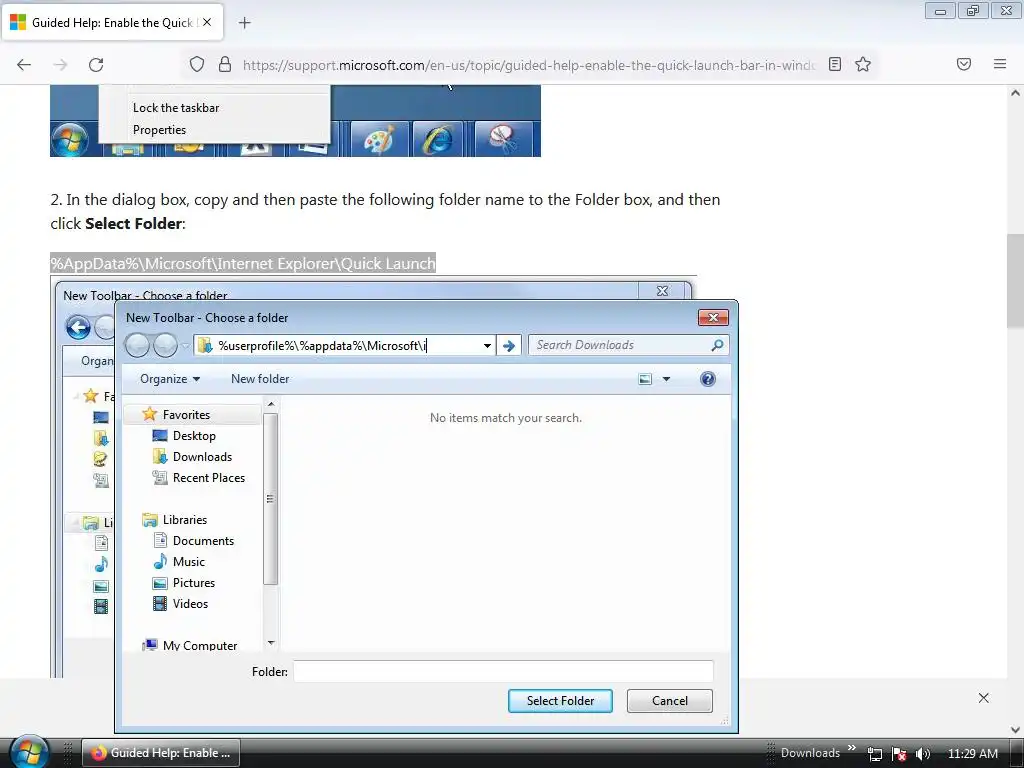Screen dimensions: 1024x768
Task: Click navigation pane scroll down arrow
Action: 271,643
